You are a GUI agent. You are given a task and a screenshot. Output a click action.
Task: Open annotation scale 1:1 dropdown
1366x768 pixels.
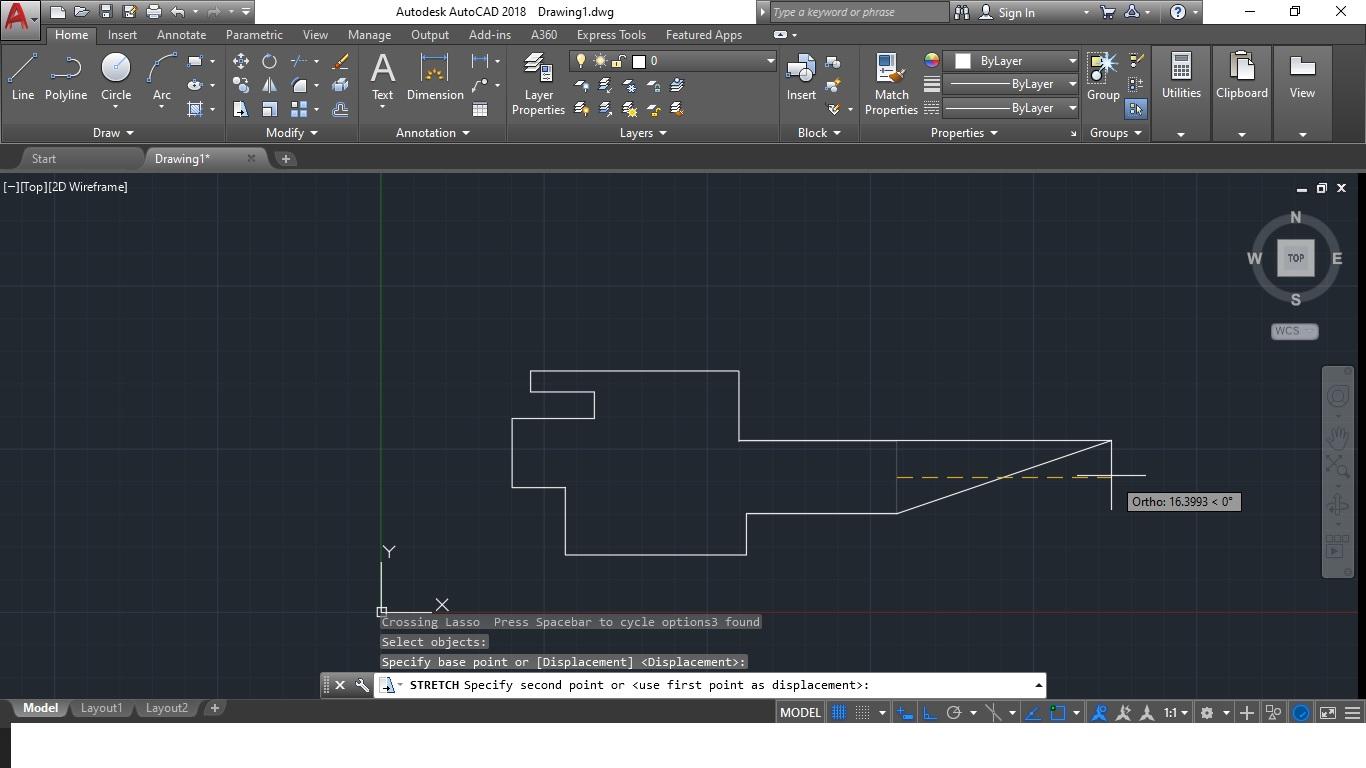(1176, 713)
